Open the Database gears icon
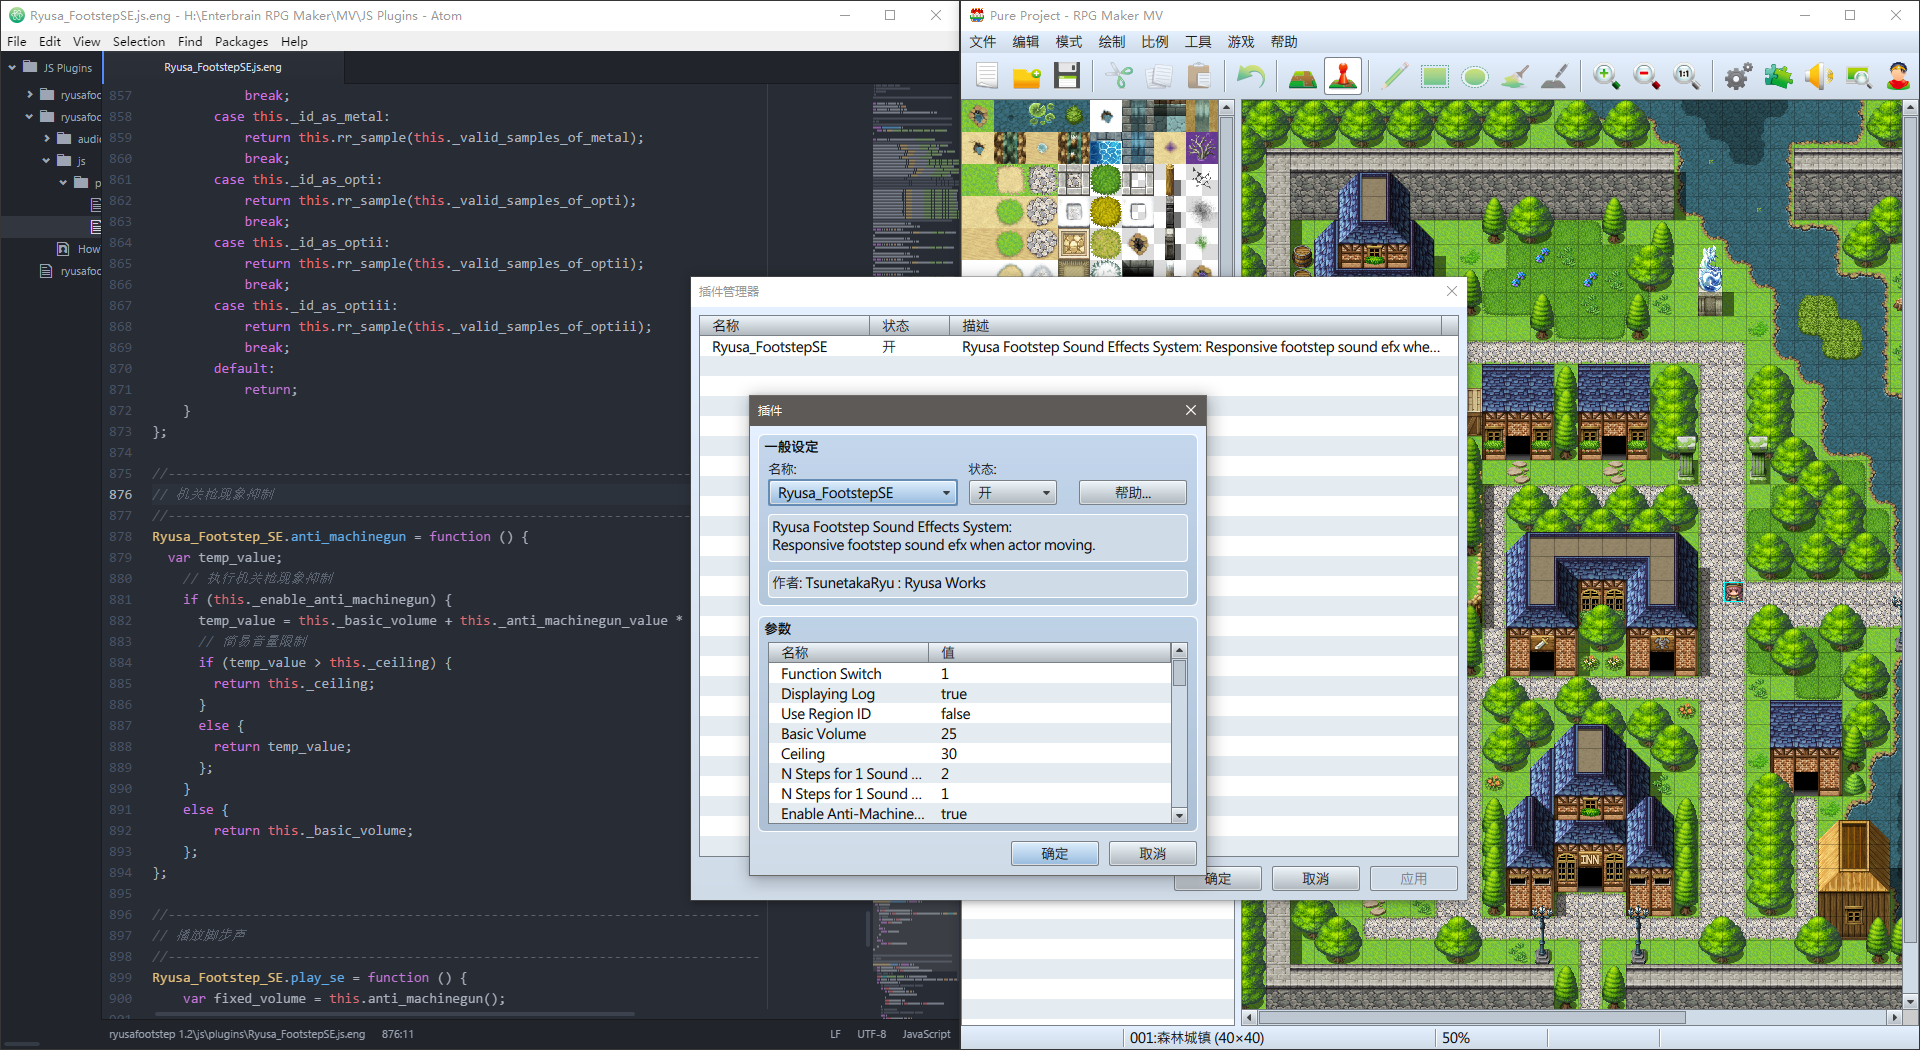Screen dimensions: 1920x1050 (1738, 76)
